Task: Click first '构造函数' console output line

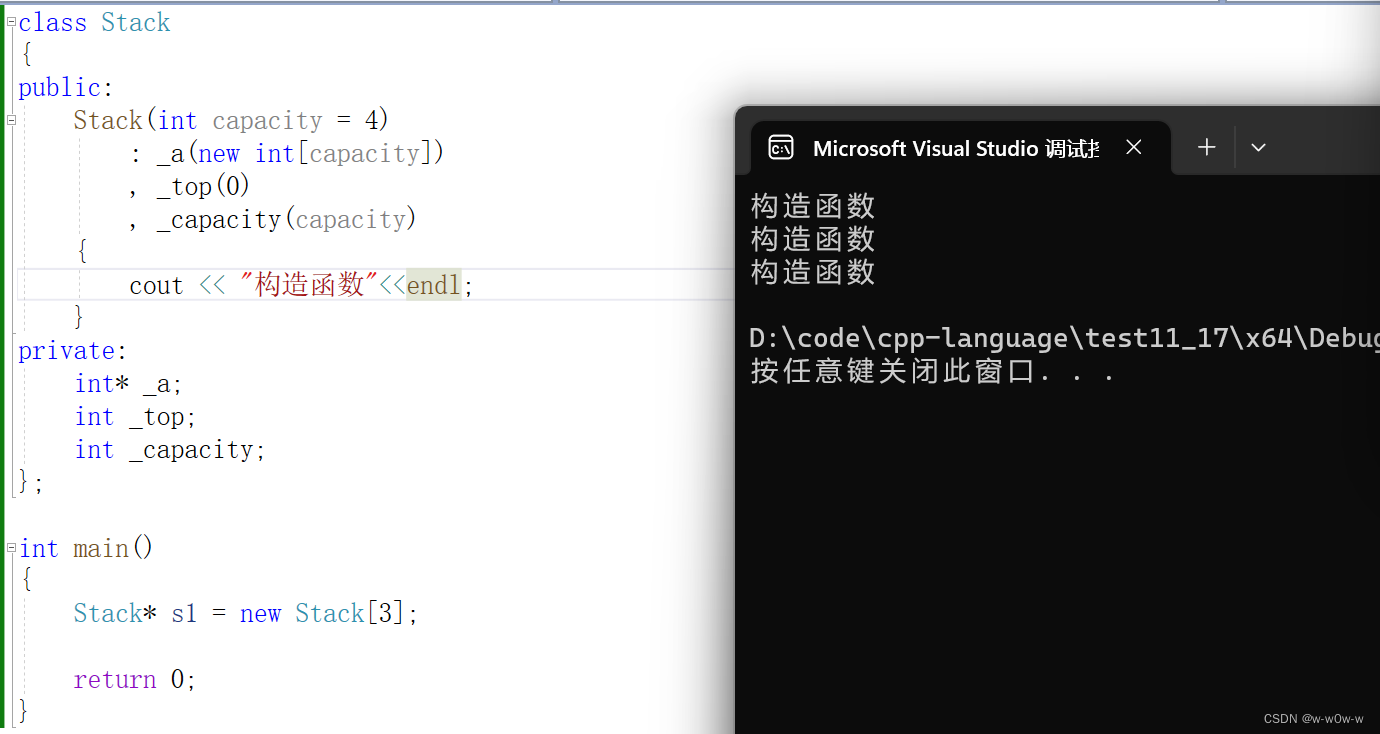Action: [x=813, y=206]
